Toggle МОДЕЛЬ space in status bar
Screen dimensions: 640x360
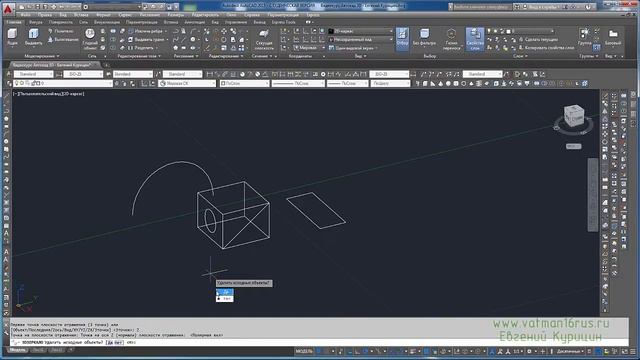tap(304, 351)
